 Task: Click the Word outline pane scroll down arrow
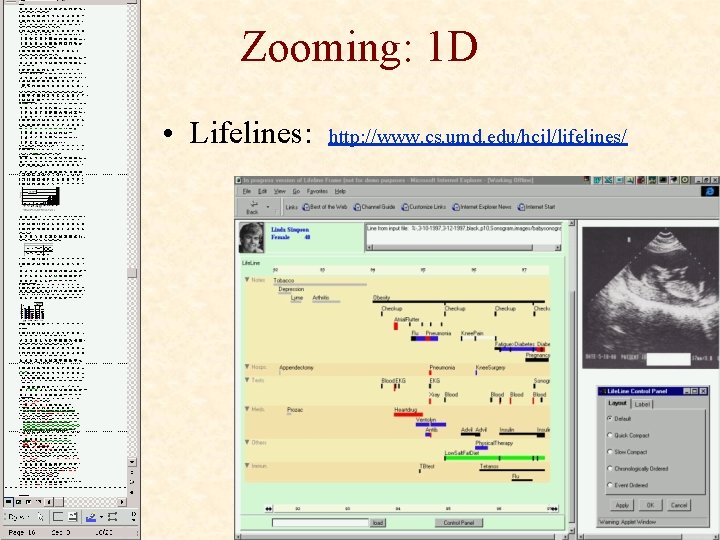tap(132, 462)
